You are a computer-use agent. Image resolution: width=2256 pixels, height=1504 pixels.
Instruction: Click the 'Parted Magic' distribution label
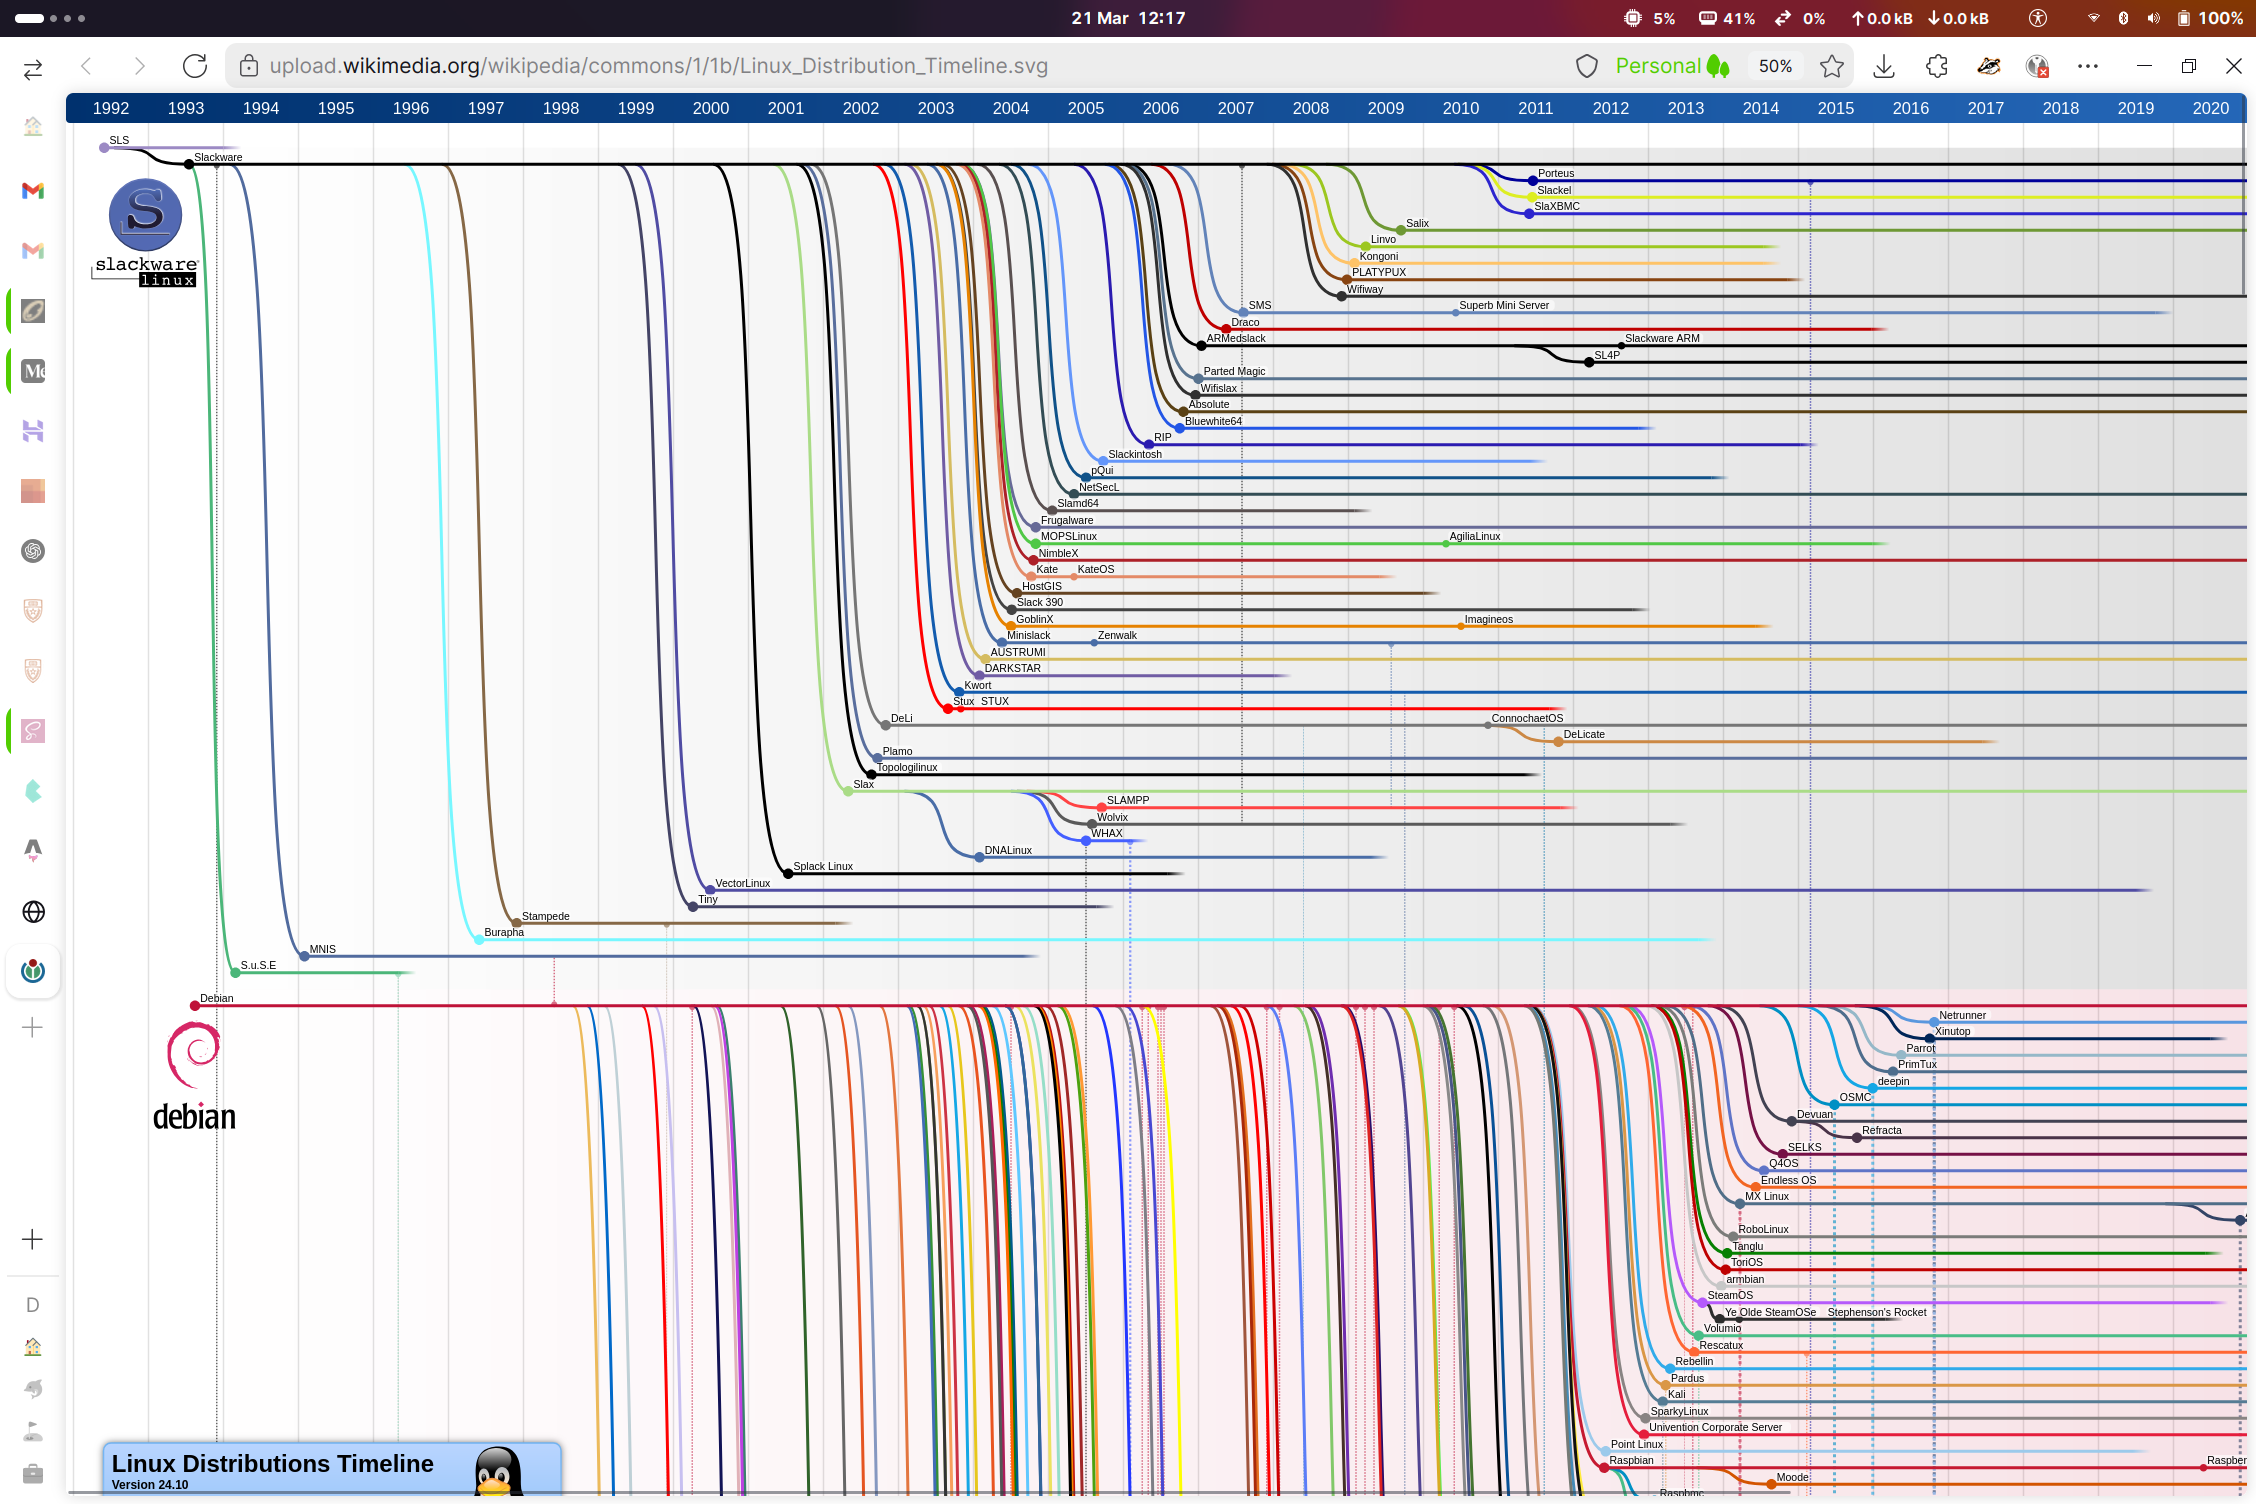coord(1234,371)
